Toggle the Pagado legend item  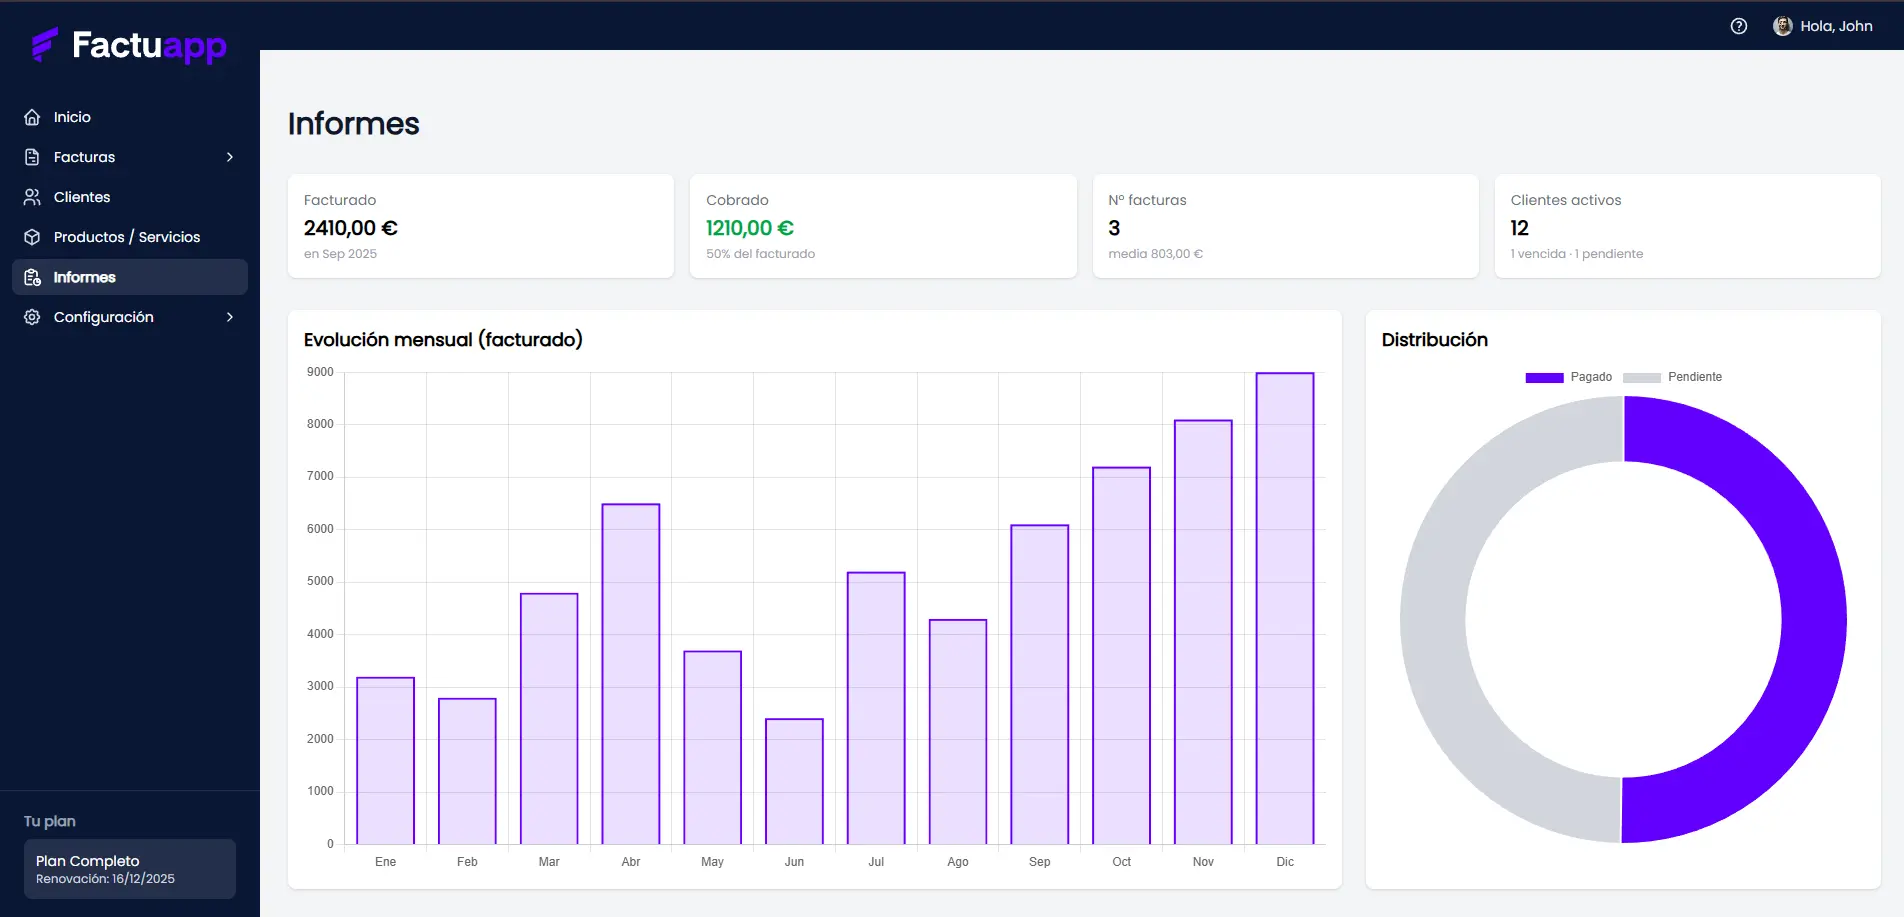tap(1568, 377)
